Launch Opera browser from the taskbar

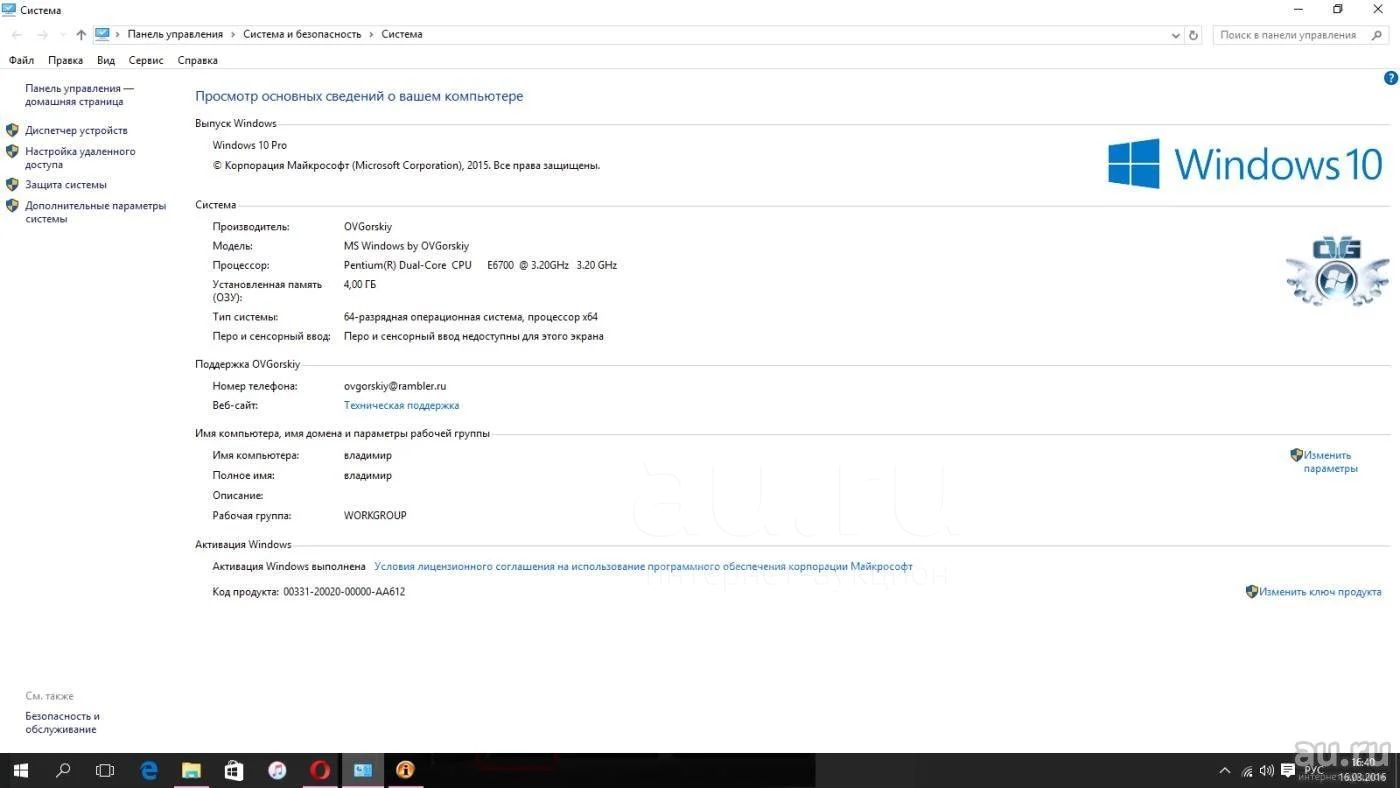coord(320,771)
